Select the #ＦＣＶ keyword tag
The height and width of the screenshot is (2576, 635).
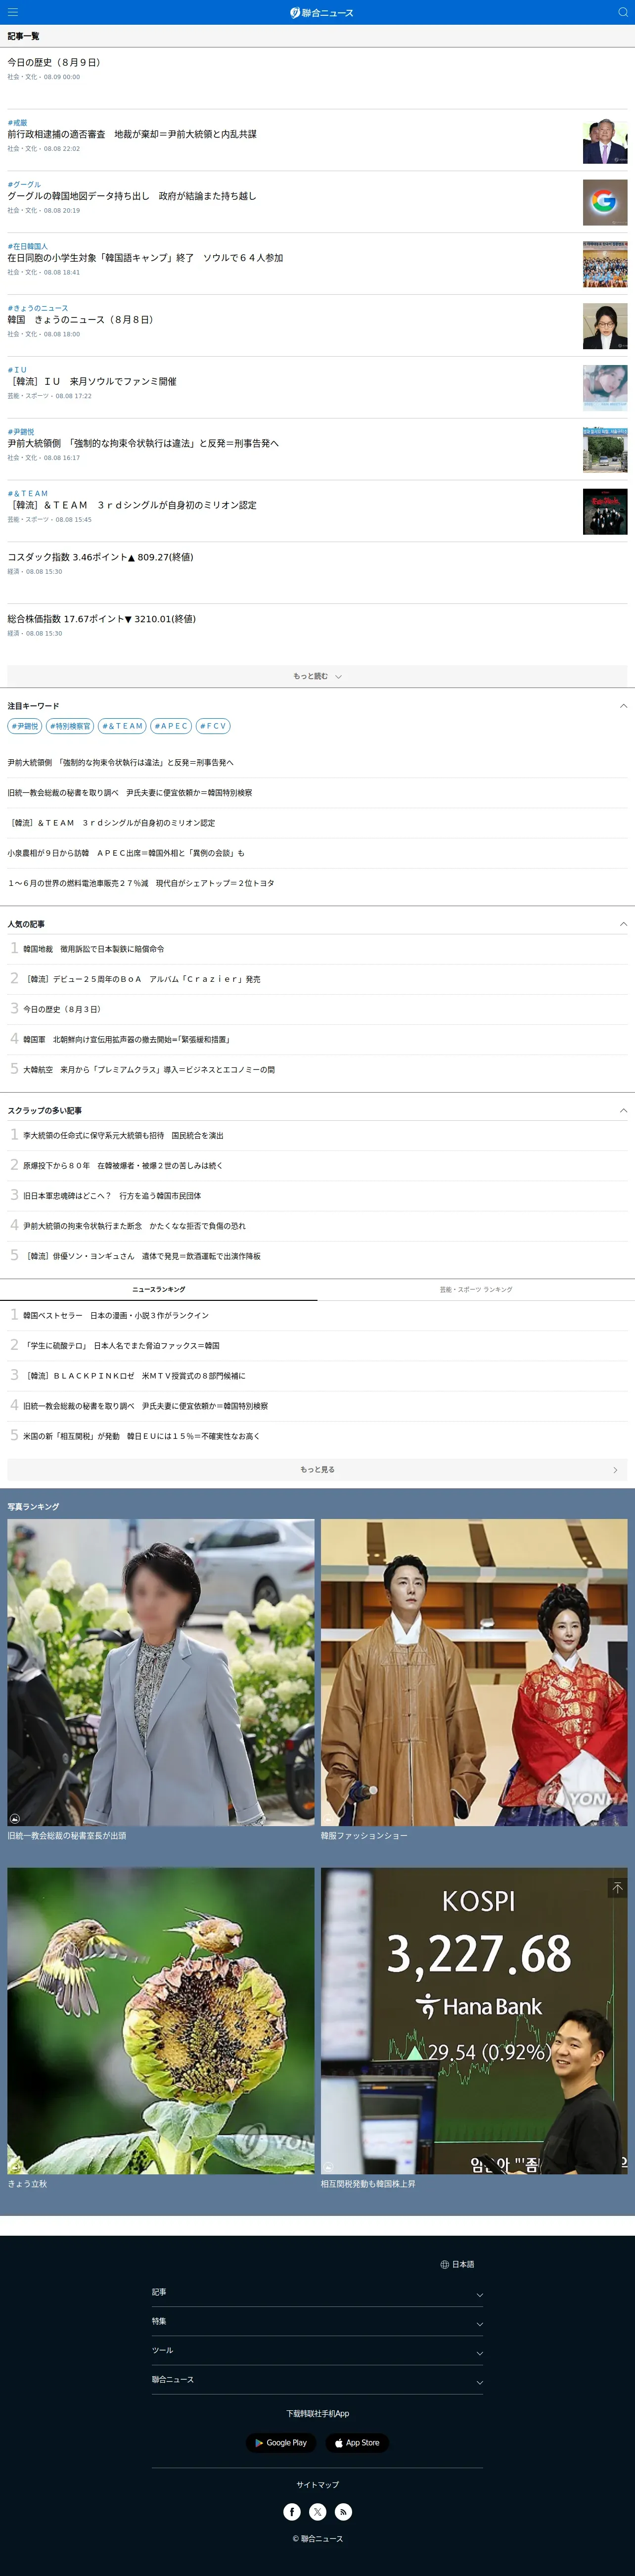pyautogui.click(x=213, y=726)
